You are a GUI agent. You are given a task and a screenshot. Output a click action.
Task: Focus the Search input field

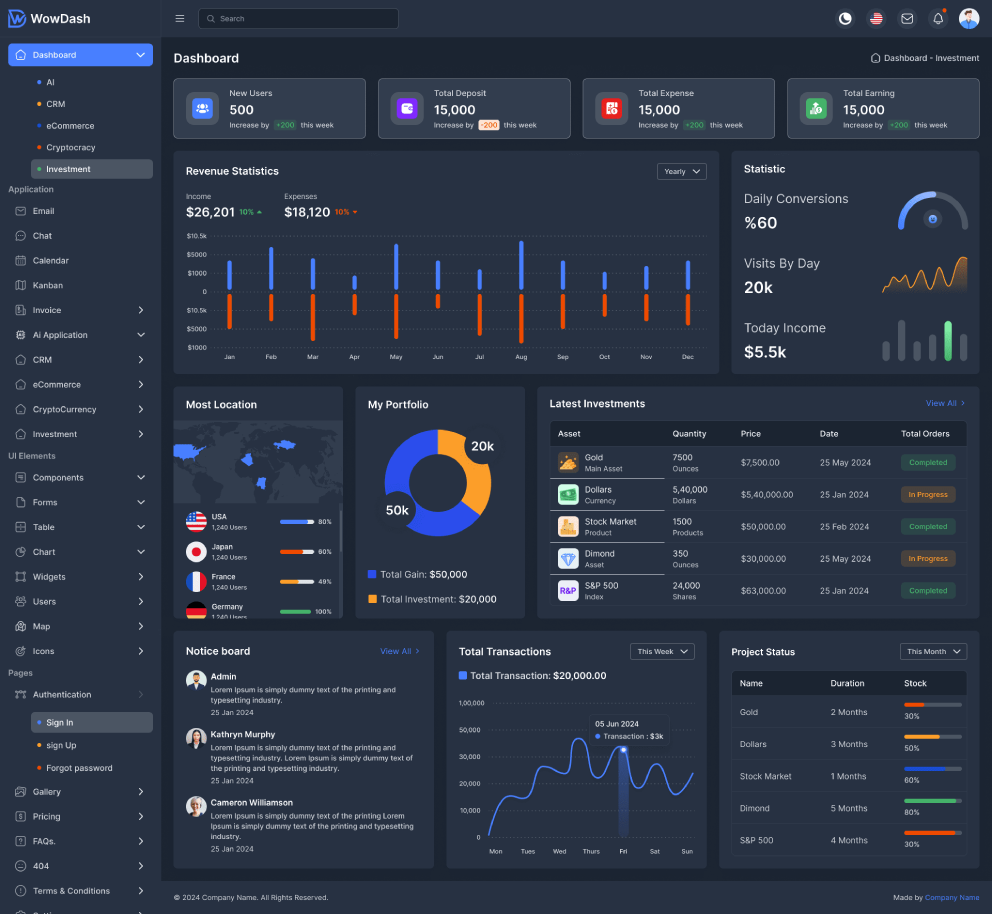pos(299,18)
